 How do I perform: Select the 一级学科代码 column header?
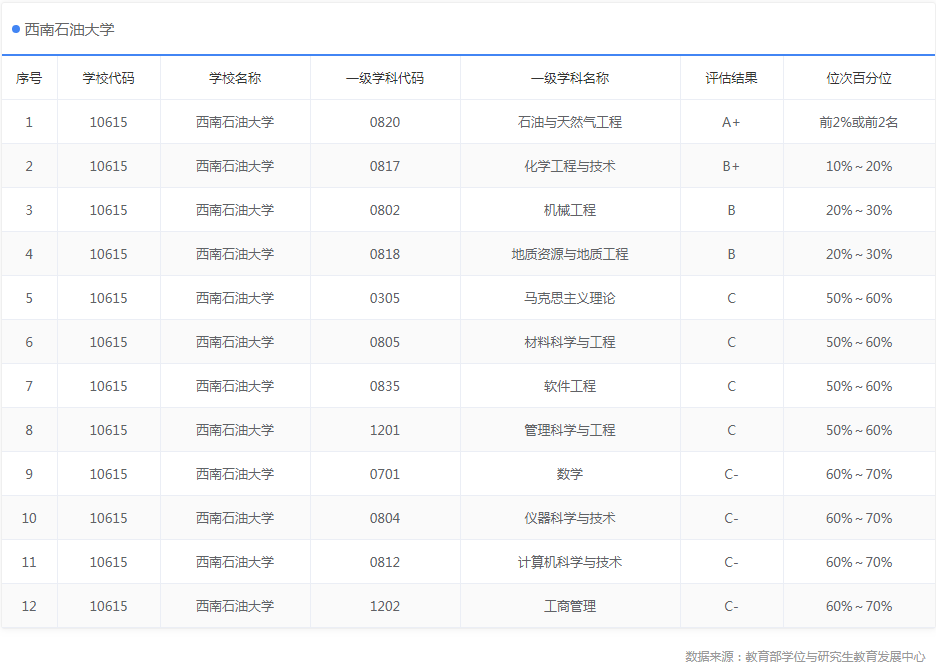coord(384,77)
